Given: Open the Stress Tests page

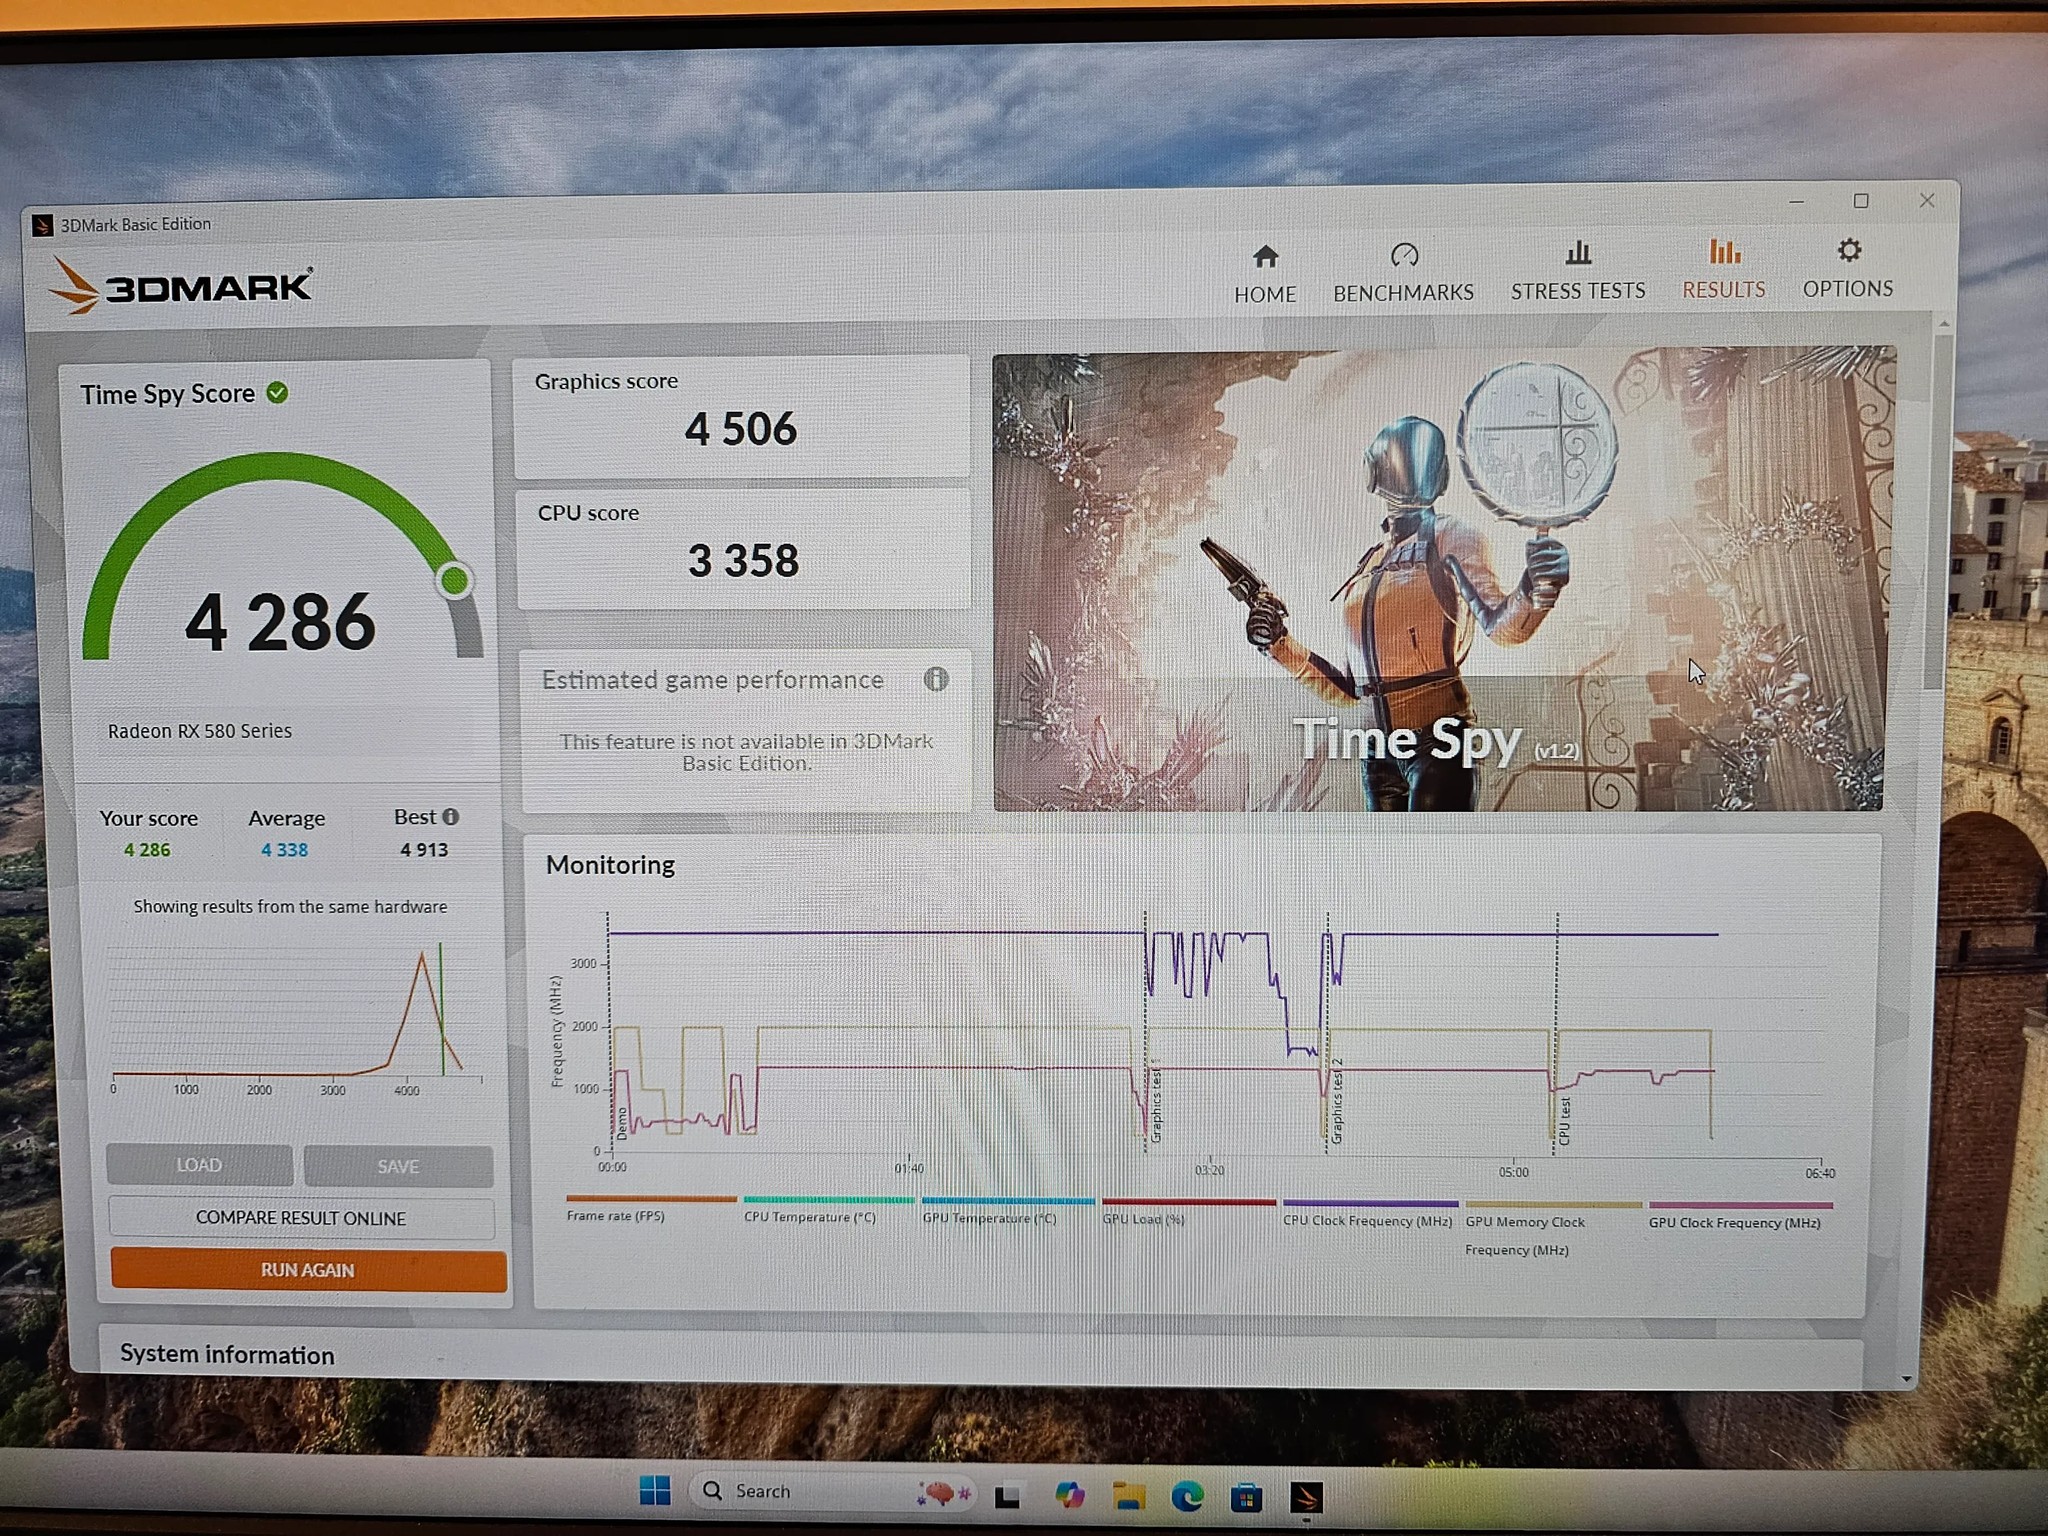Looking at the screenshot, I should click(1578, 270).
